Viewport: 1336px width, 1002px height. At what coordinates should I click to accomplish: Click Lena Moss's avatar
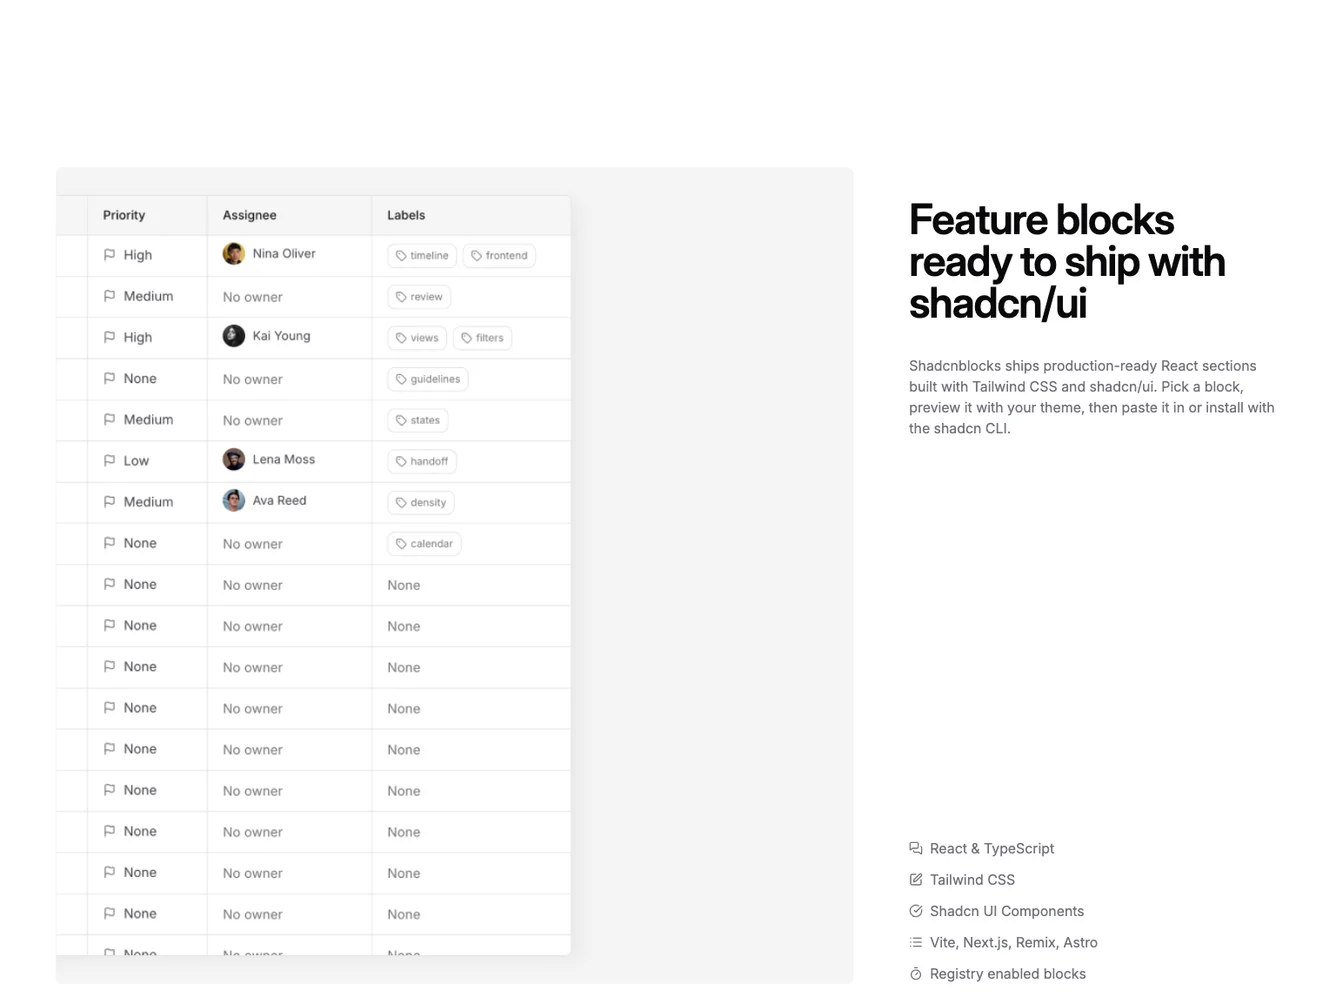(234, 460)
